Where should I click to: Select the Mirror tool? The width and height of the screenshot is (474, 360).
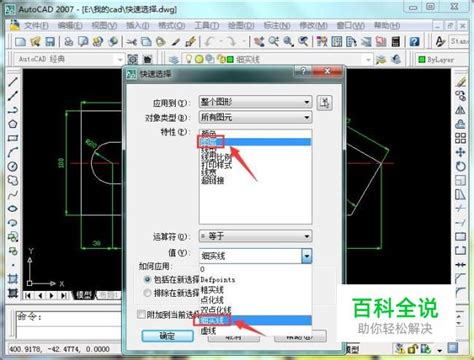461,110
